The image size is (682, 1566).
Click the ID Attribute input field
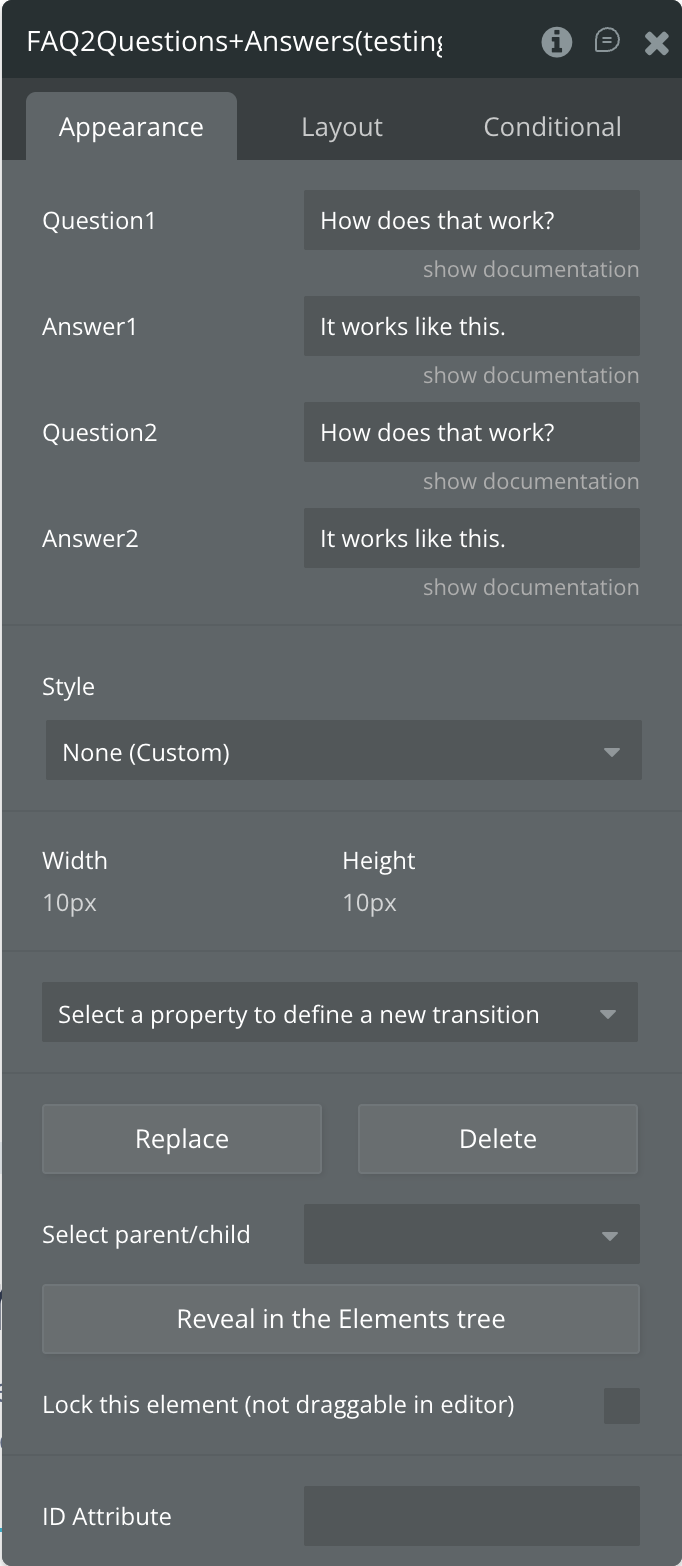pyautogui.click(x=471, y=1515)
